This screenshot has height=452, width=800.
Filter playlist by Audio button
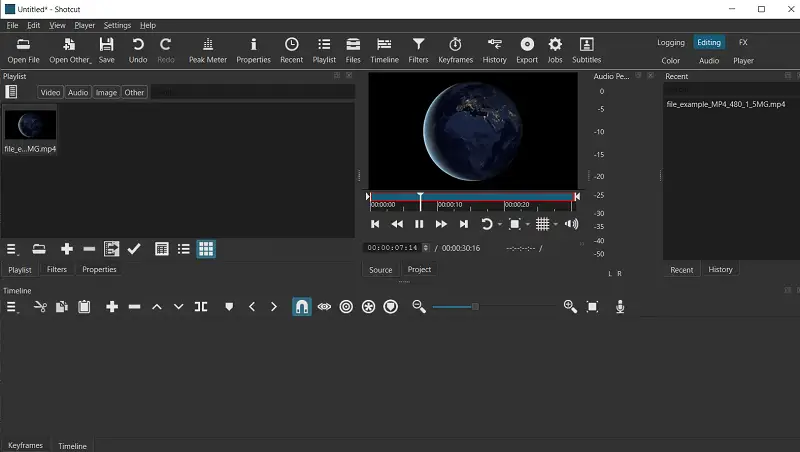point(78,92)
